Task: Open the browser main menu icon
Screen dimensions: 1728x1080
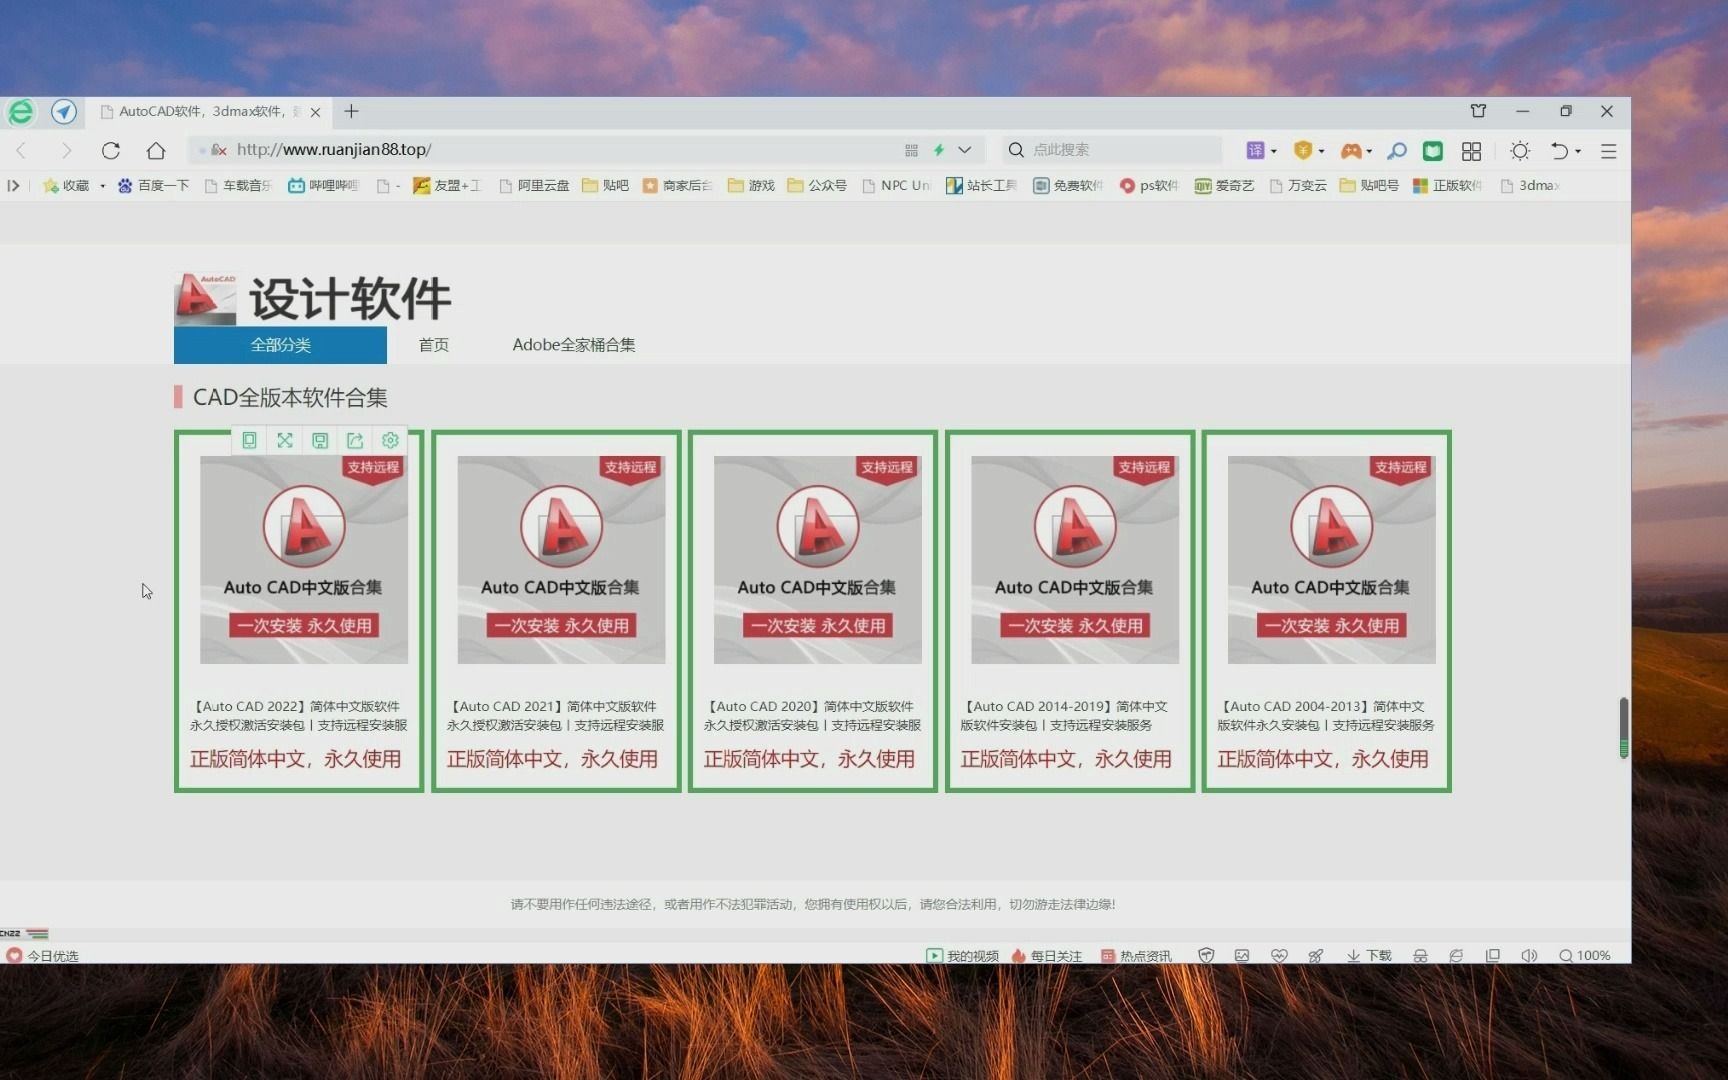Action: pos(1608,151)
